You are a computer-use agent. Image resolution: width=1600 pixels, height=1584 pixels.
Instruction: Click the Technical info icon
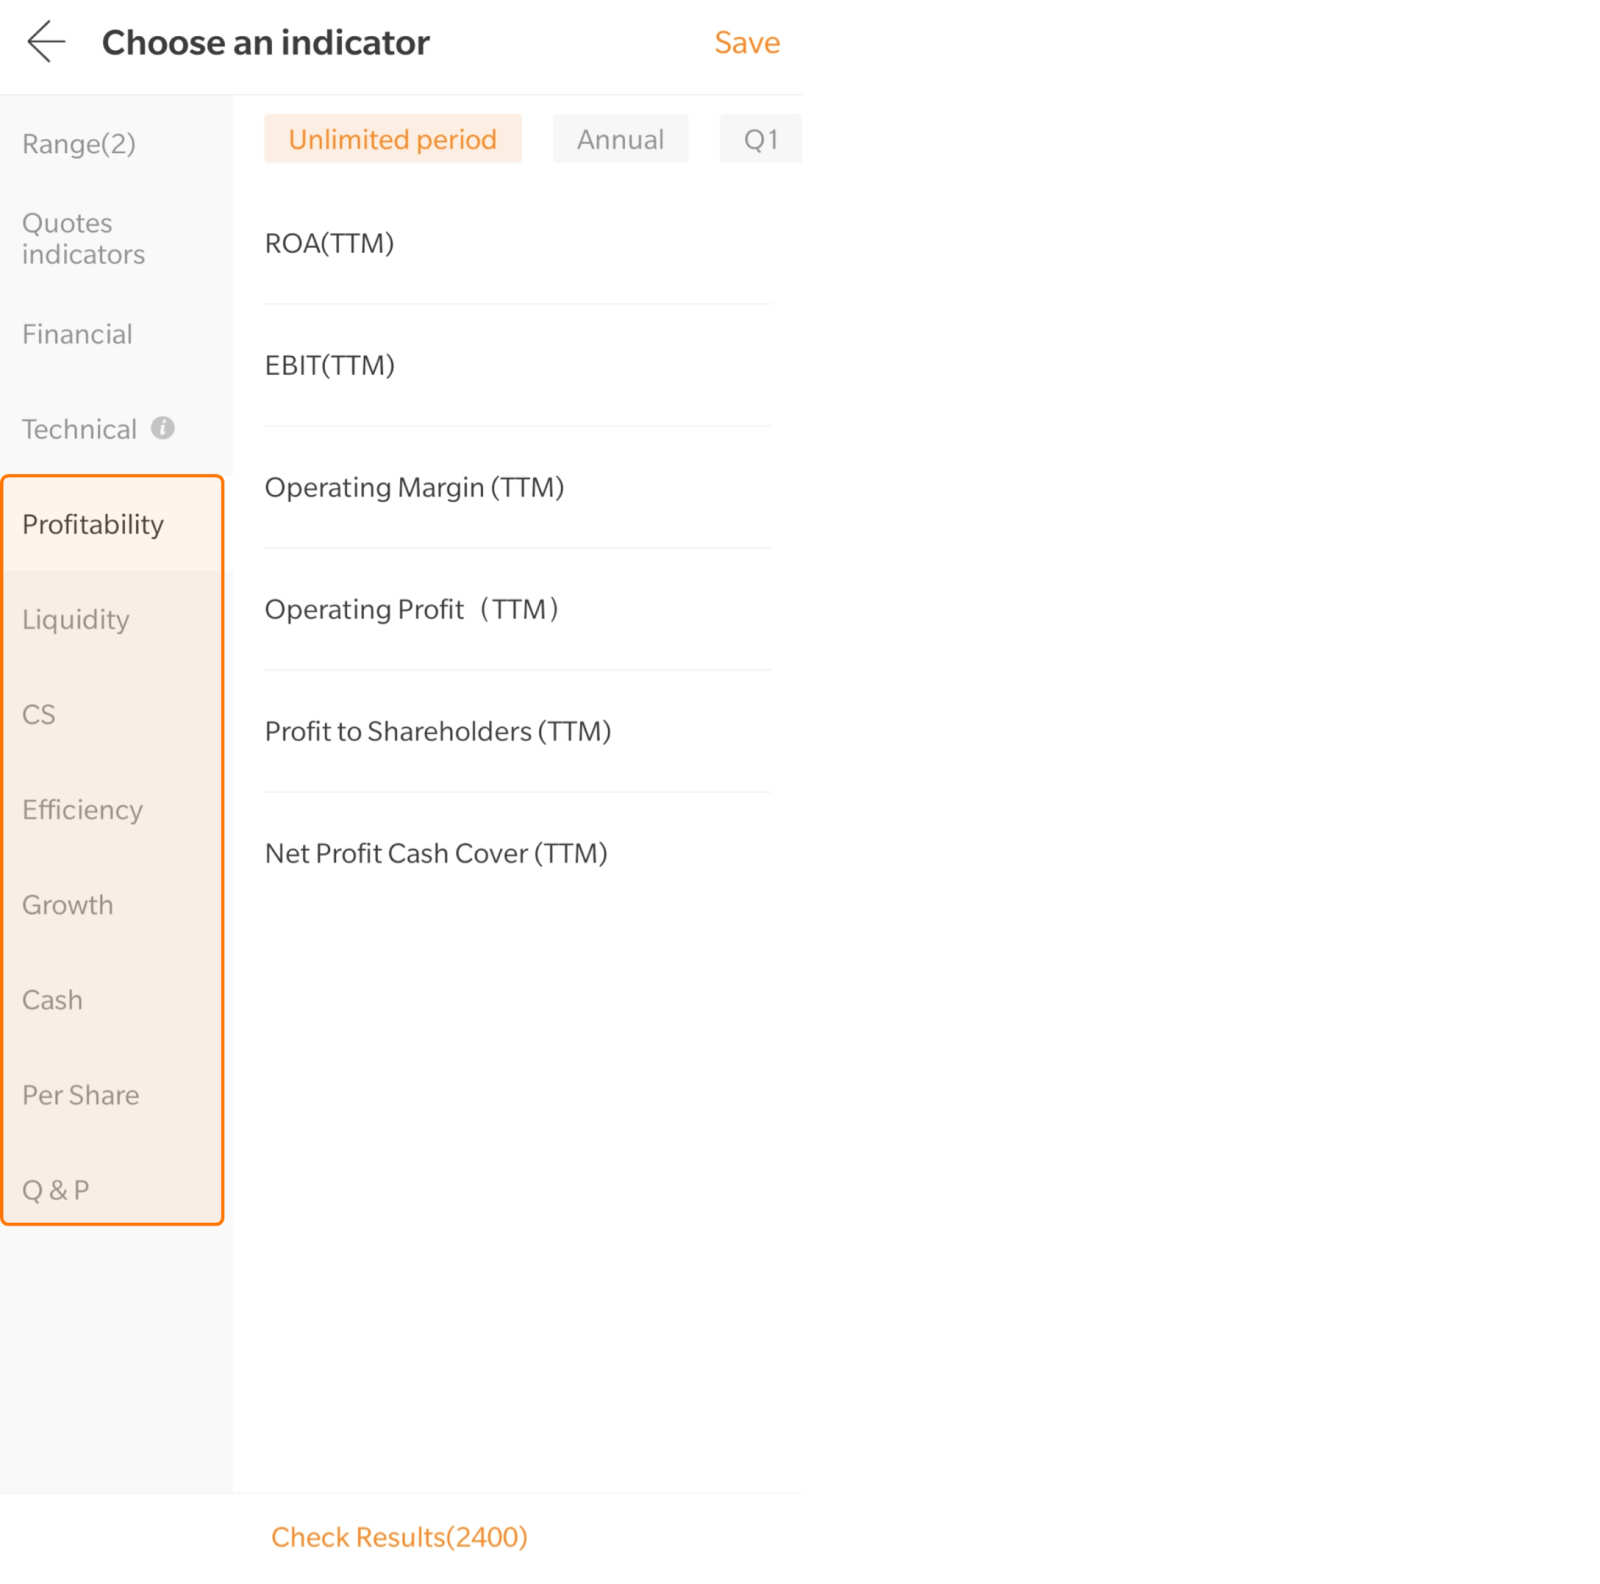click(162, 428)
